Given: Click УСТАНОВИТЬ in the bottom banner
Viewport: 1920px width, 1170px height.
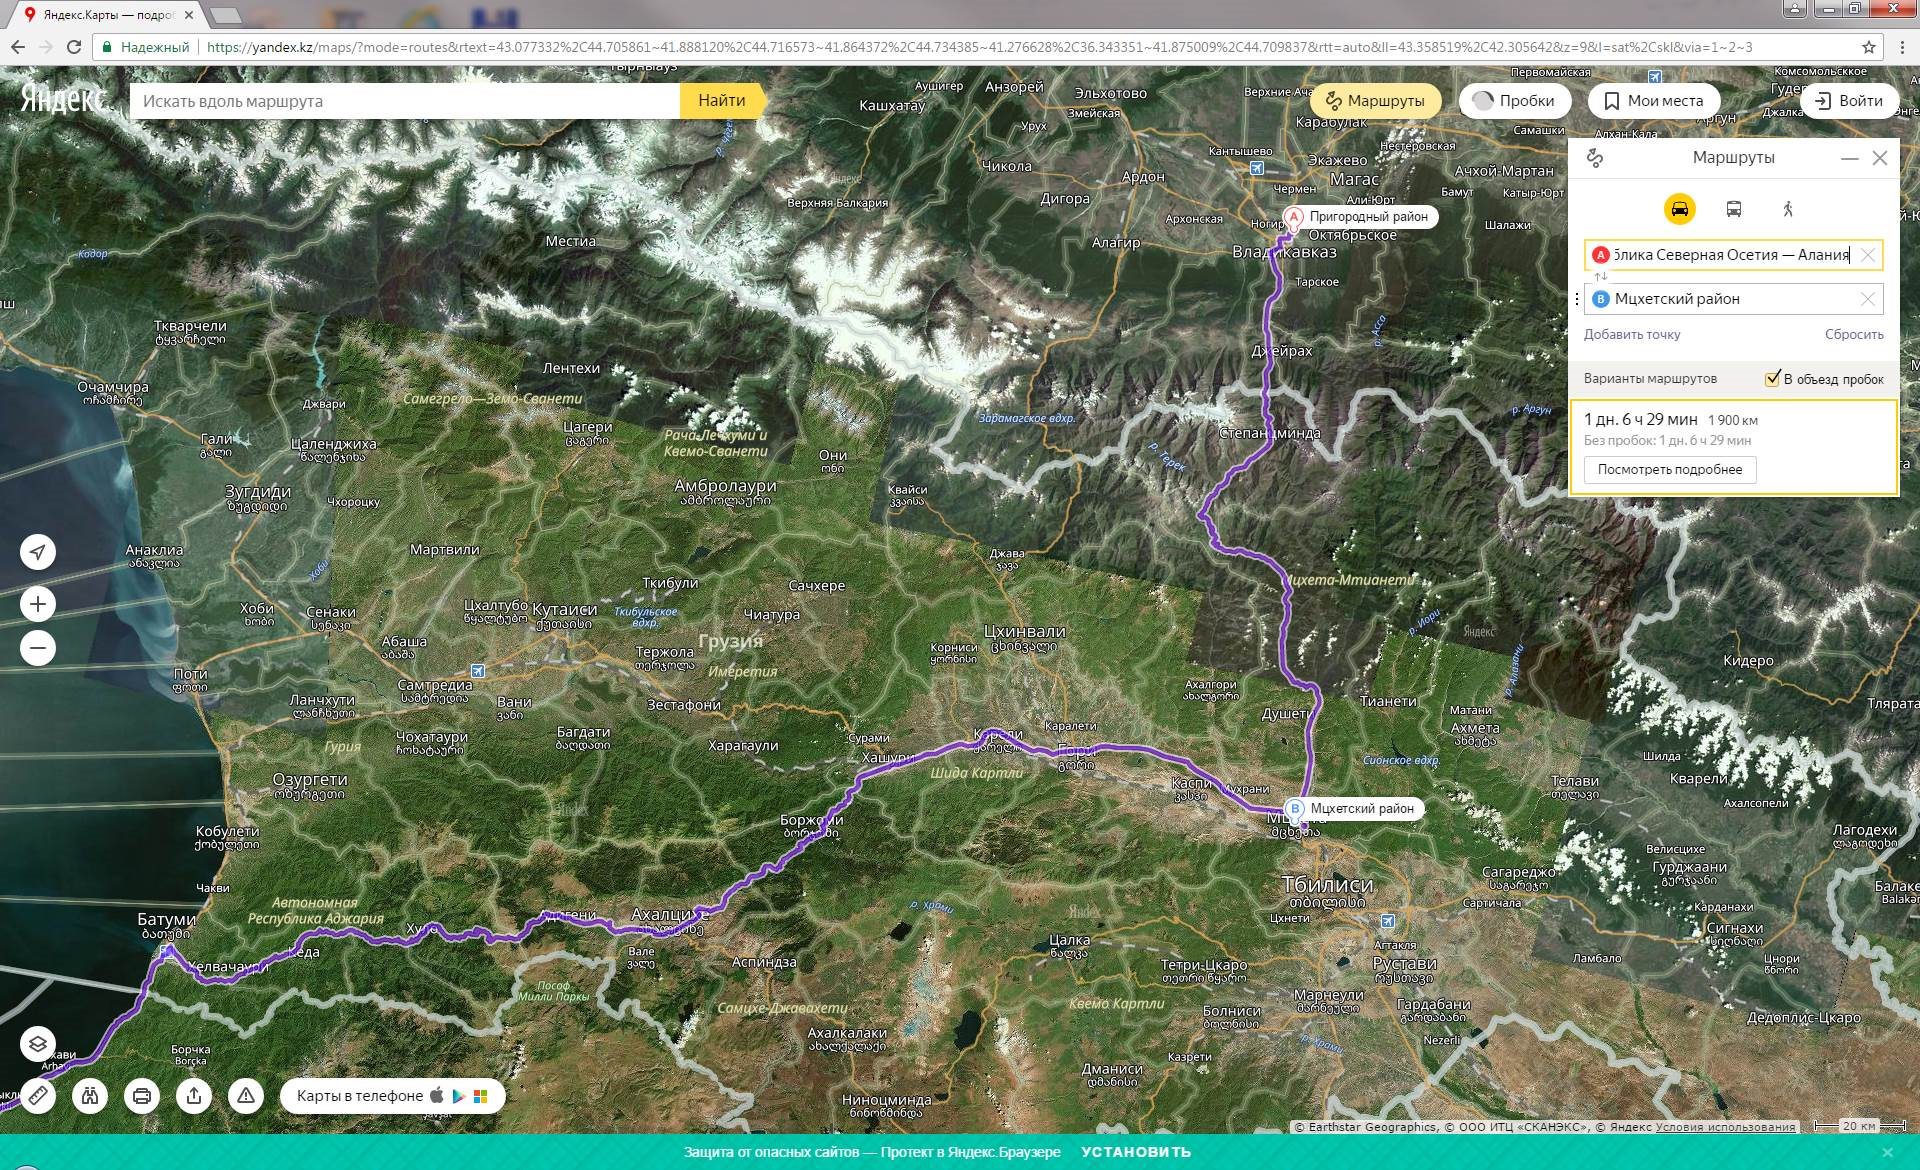Looking at the screenshot, I should pos(1136,1152).
